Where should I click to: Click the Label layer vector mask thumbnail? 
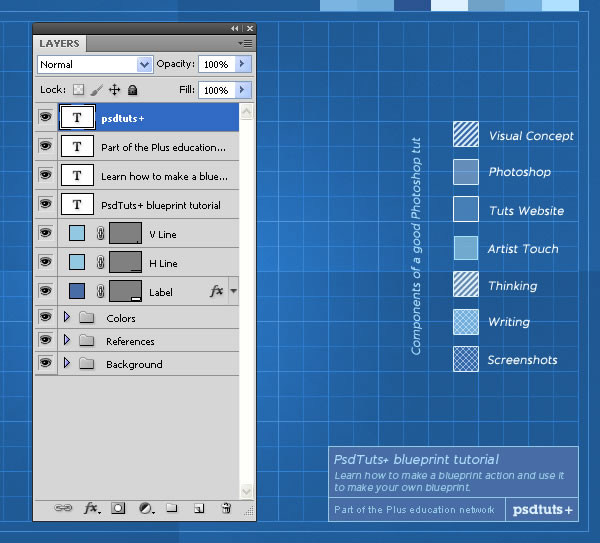coord(126,291)
